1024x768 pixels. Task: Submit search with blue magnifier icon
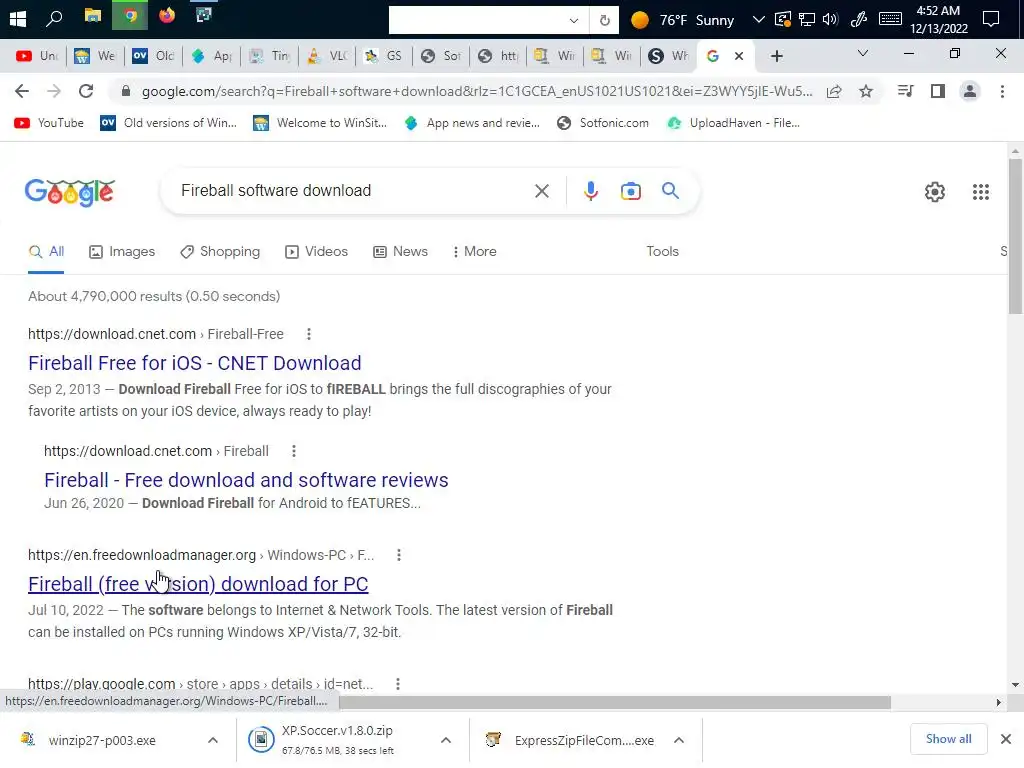(x=670, y=191)
